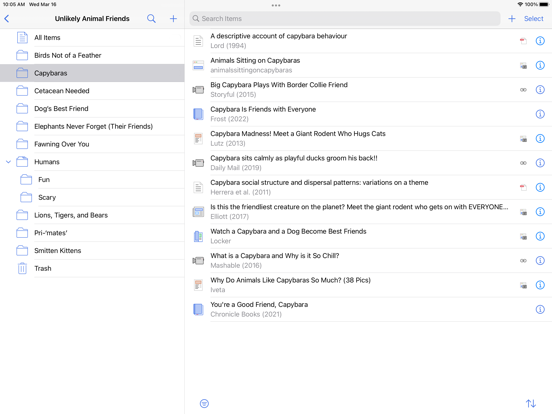
Task: Show info for Capybara Is Friends with Everyone
Action: (540, 114)
